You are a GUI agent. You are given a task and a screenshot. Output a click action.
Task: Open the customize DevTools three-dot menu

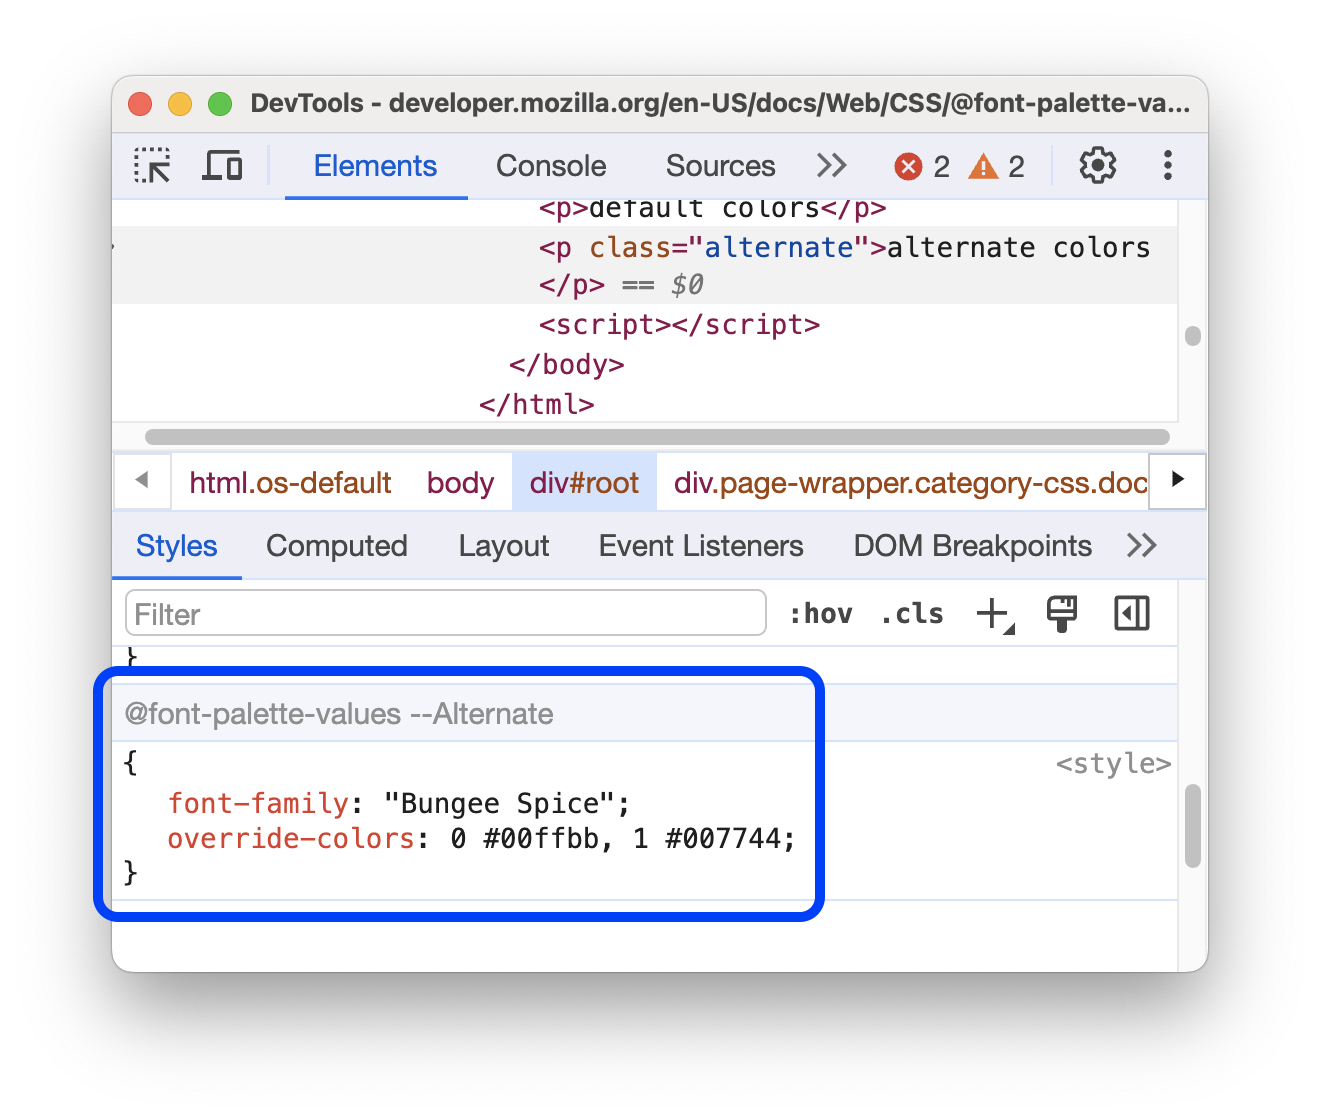(1166, 165)
